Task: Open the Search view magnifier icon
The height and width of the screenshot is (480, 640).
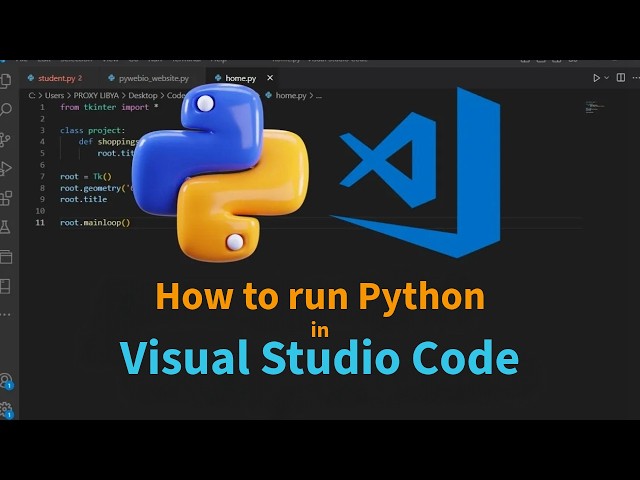Action: (6, 109)
